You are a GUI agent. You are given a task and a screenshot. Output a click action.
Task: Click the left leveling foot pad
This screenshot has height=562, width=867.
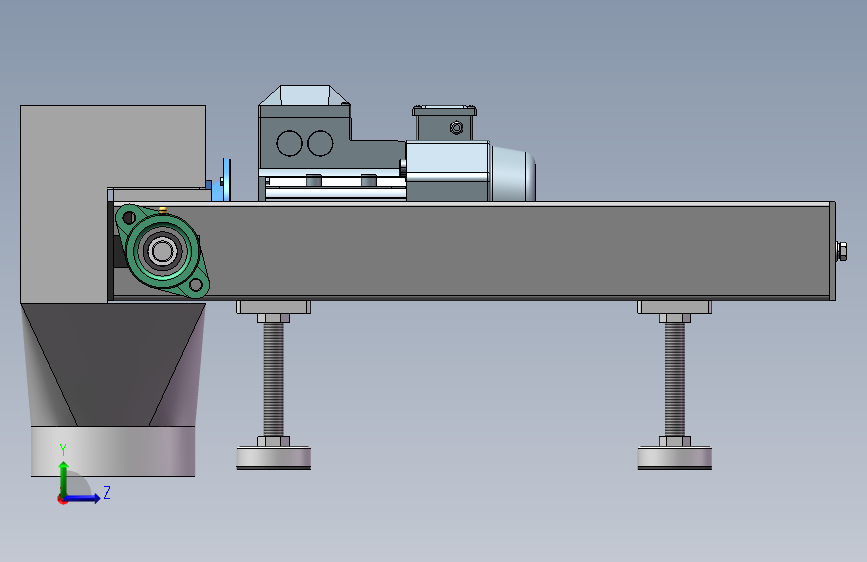coord(273,458)
